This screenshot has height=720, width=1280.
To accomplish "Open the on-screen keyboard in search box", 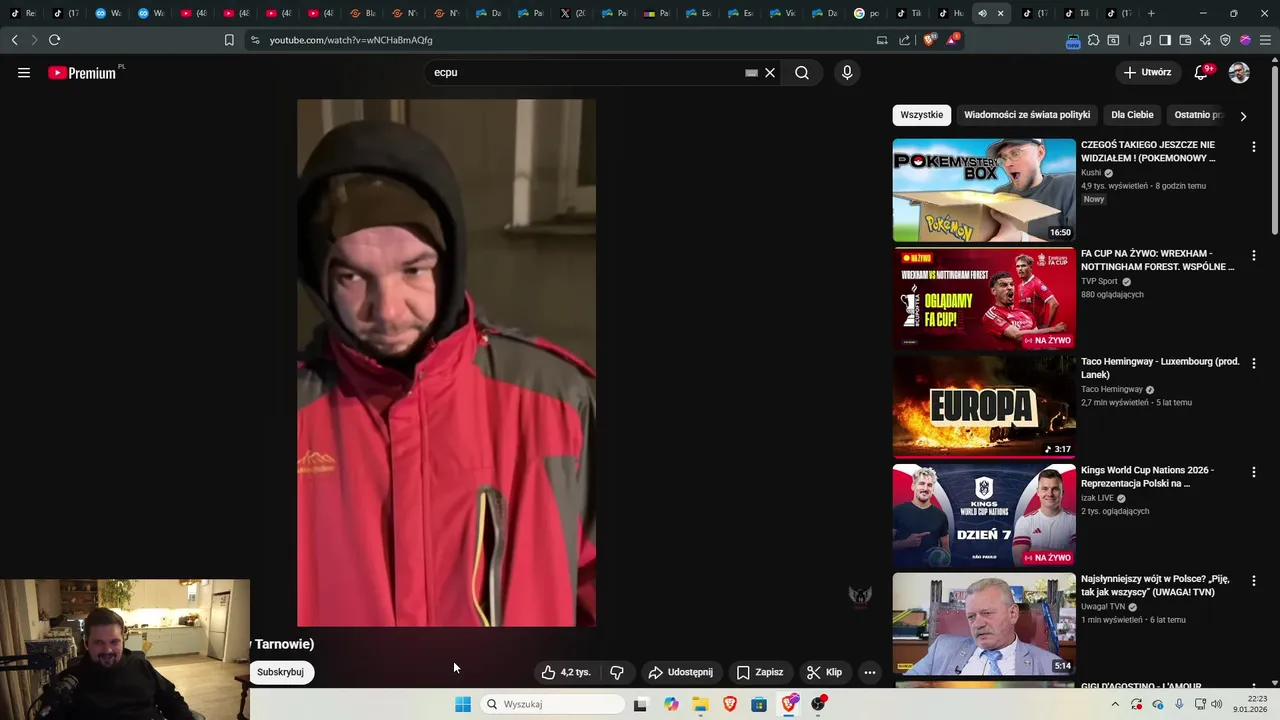I will [751, 73].
